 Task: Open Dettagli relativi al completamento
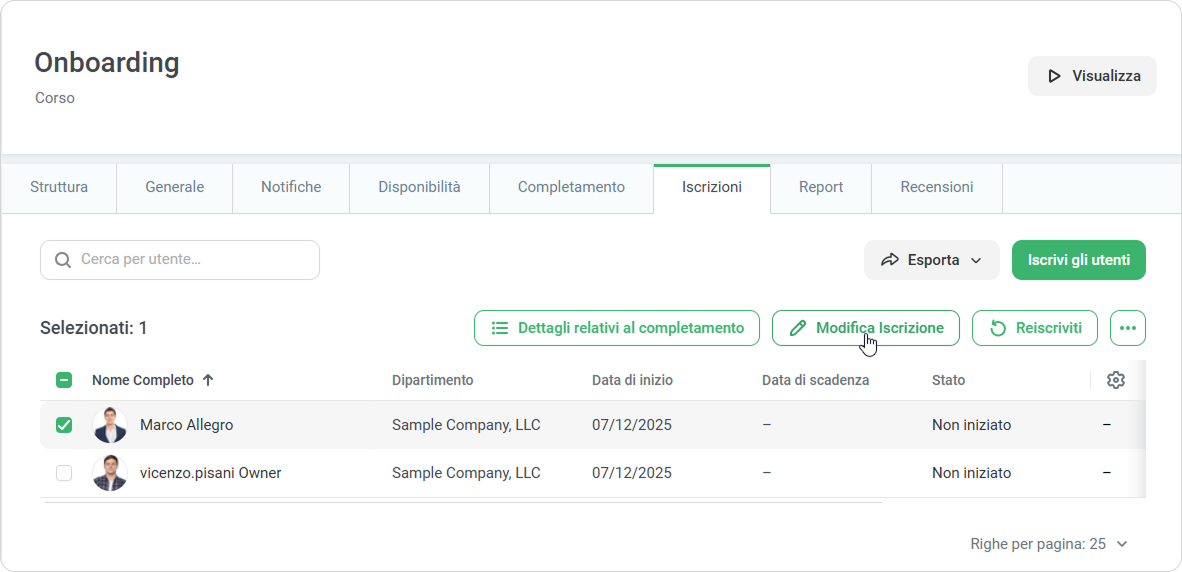click(x=617, y=328)
